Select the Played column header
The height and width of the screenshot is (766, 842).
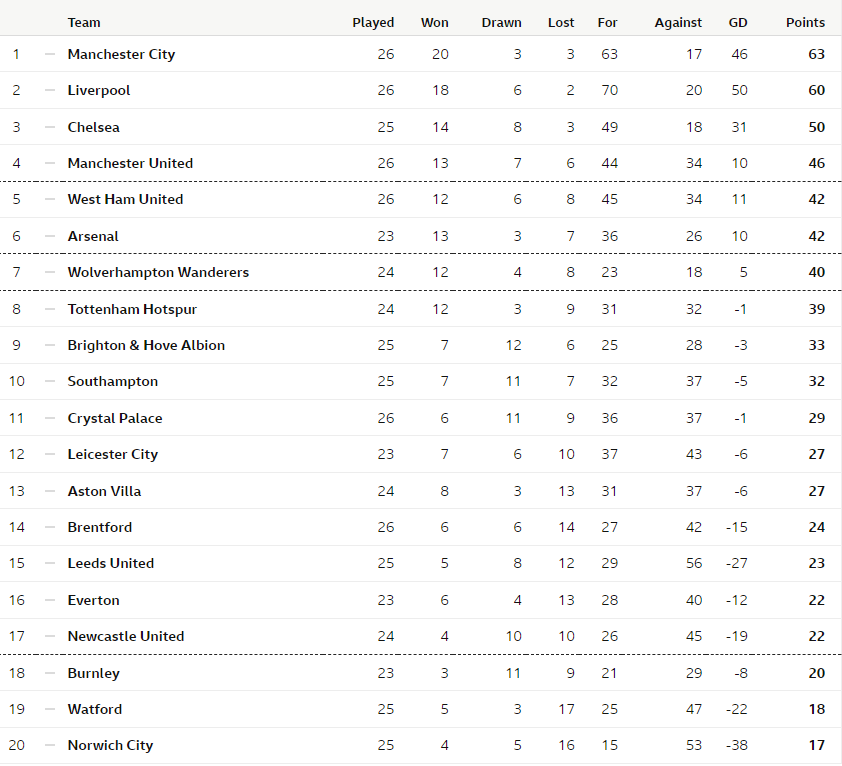point(373,23)
